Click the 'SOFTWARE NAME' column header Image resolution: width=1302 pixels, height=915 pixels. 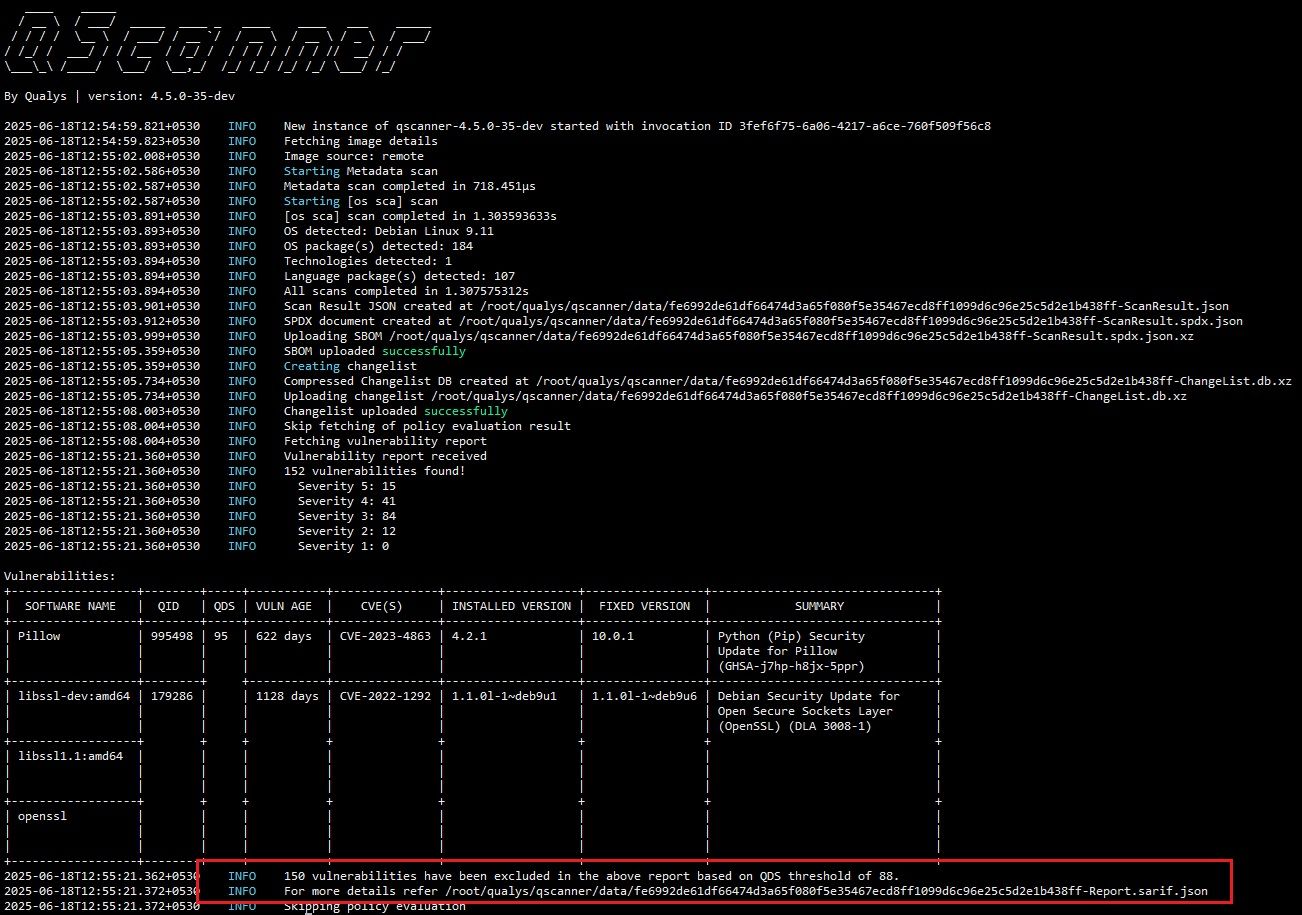(x=70, y=606)
